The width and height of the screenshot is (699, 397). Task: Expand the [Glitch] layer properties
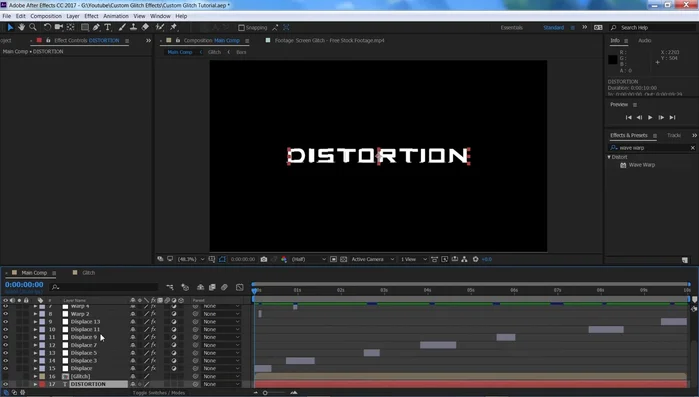(35, 377)
